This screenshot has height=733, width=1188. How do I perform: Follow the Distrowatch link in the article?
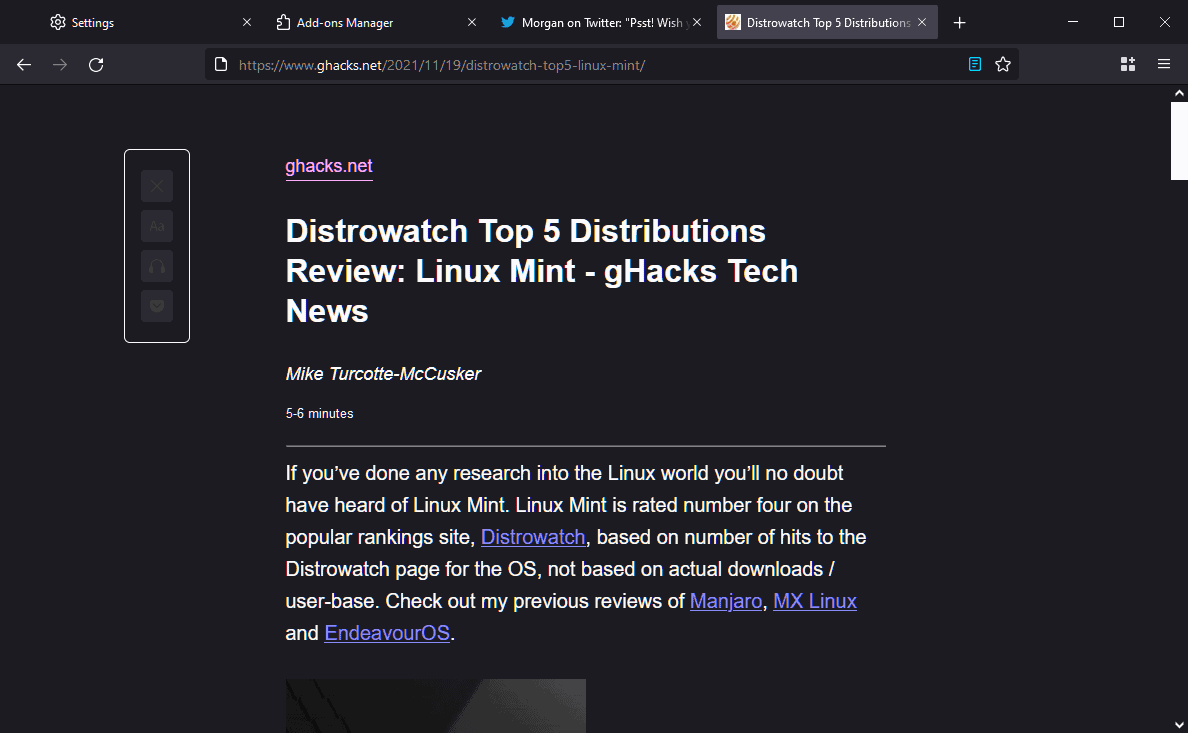click(x=533, y=537)
